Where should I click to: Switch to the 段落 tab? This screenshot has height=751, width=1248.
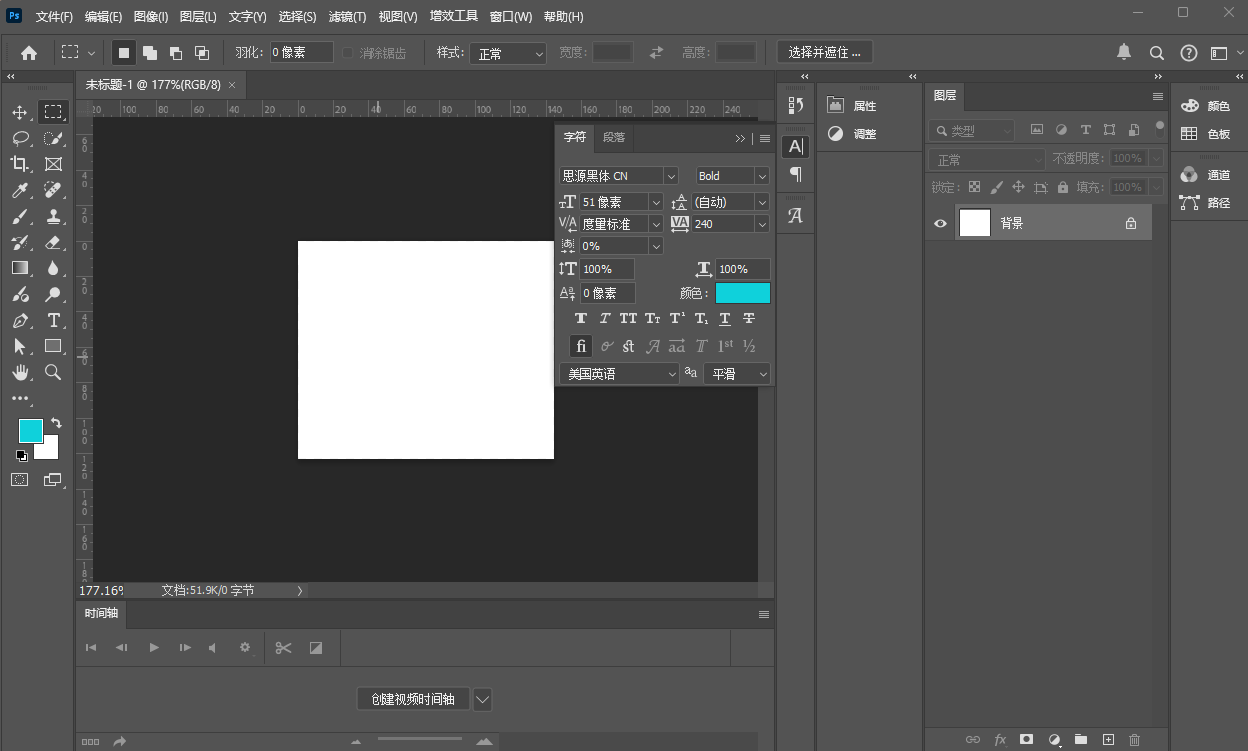[614, 138]
